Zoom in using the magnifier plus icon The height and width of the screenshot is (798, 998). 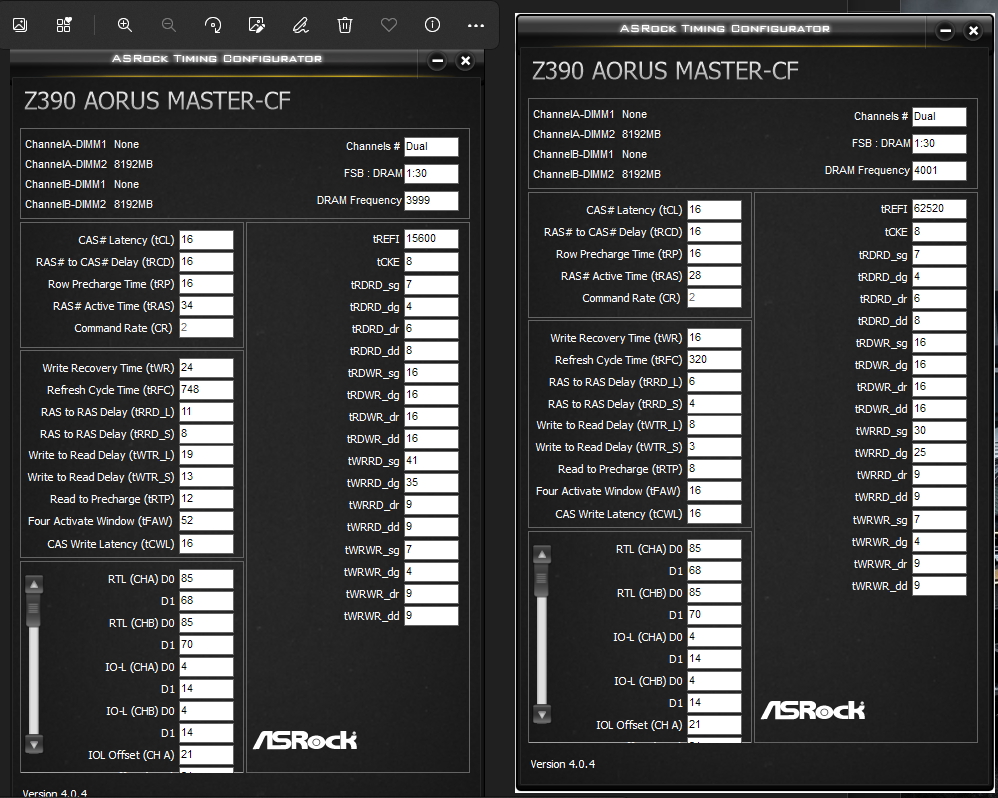pos(125,25)
